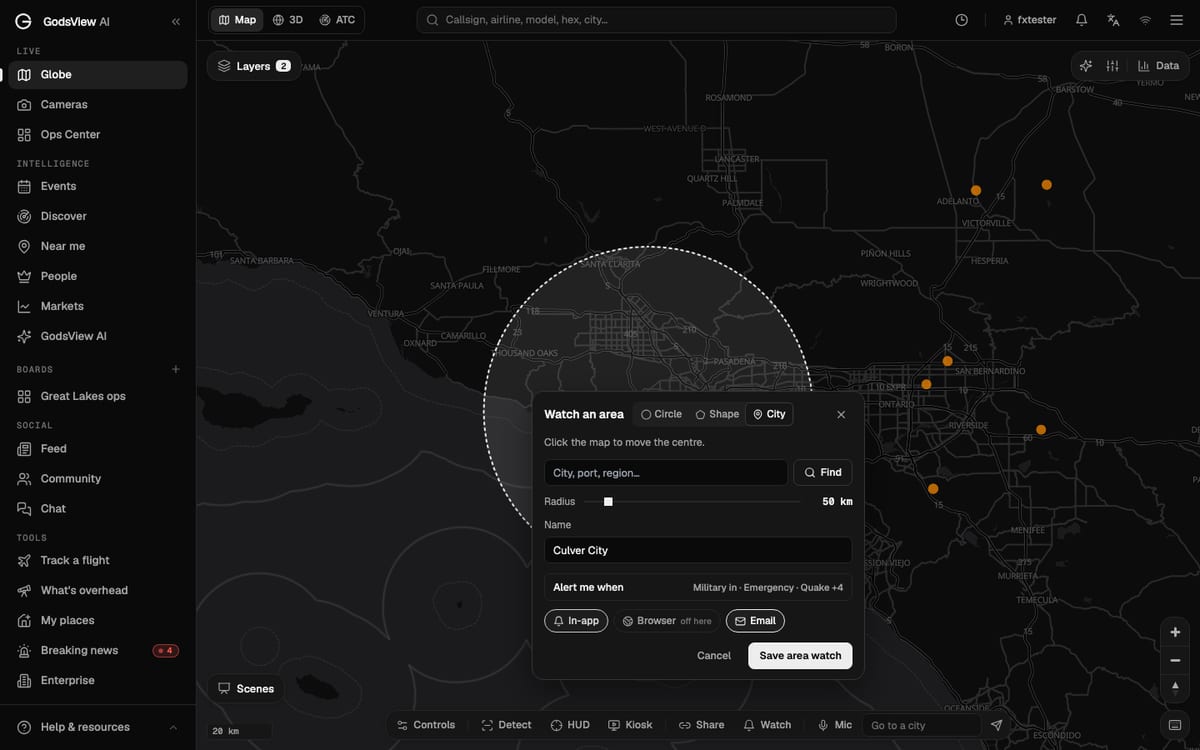Open the Scenes panel

click(x=246, y=688)
